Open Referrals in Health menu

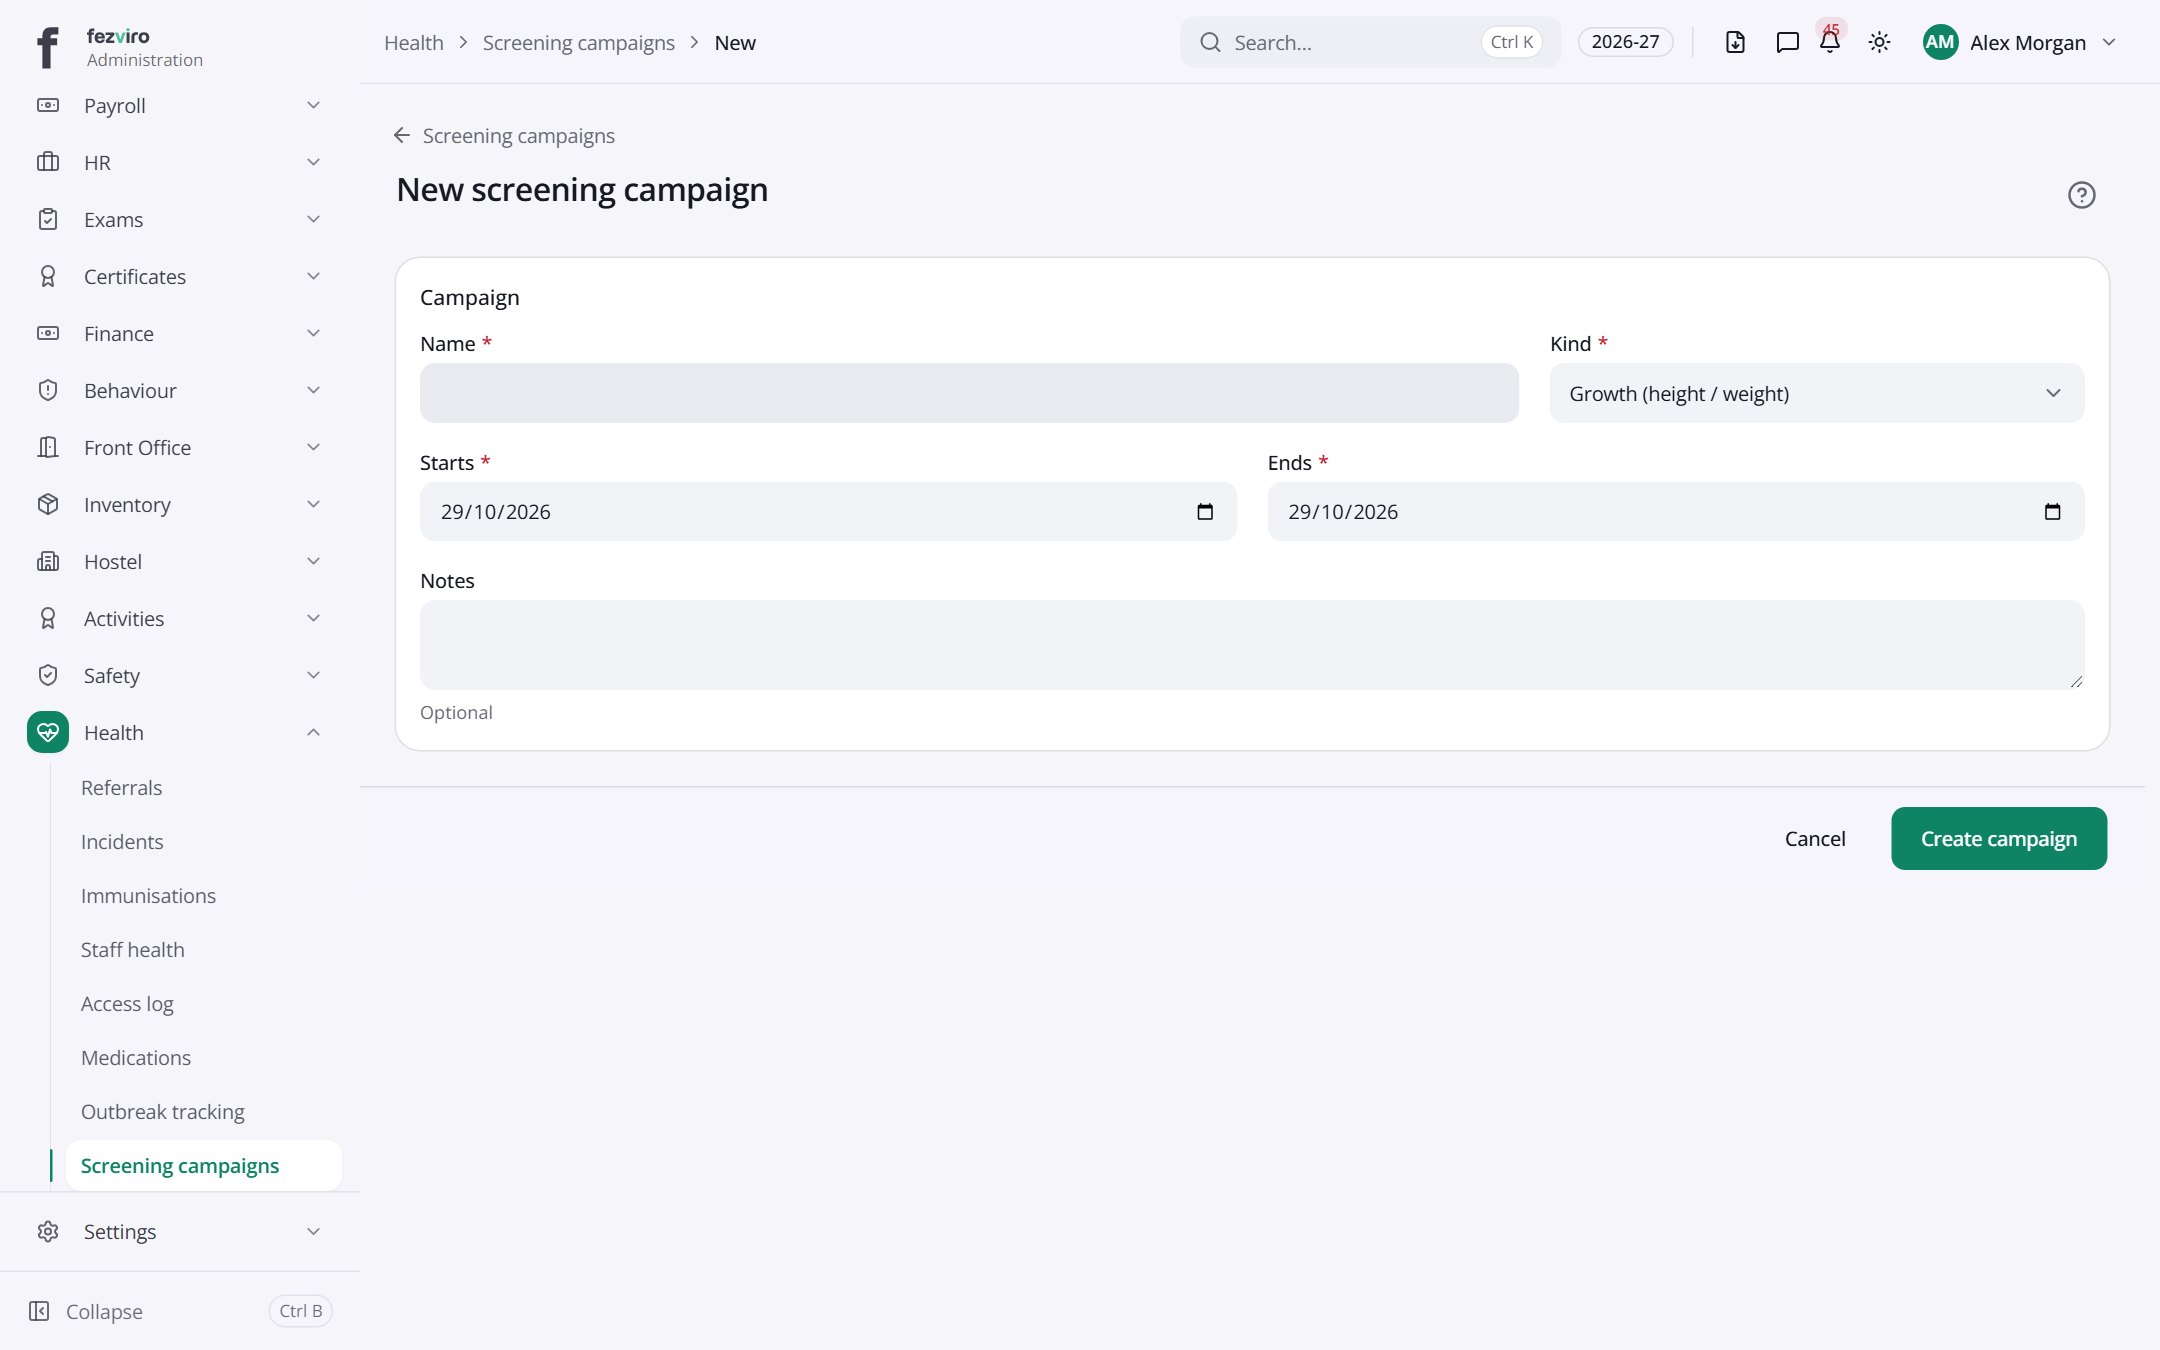pos(121,787)
